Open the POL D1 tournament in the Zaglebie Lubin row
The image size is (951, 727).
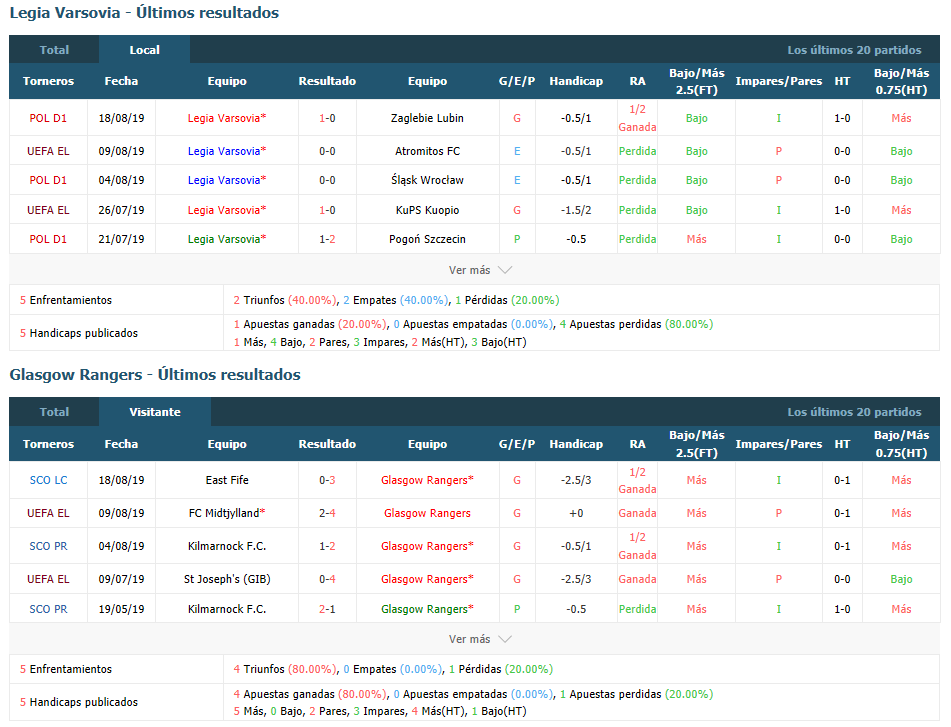click(x=48, y=118)
